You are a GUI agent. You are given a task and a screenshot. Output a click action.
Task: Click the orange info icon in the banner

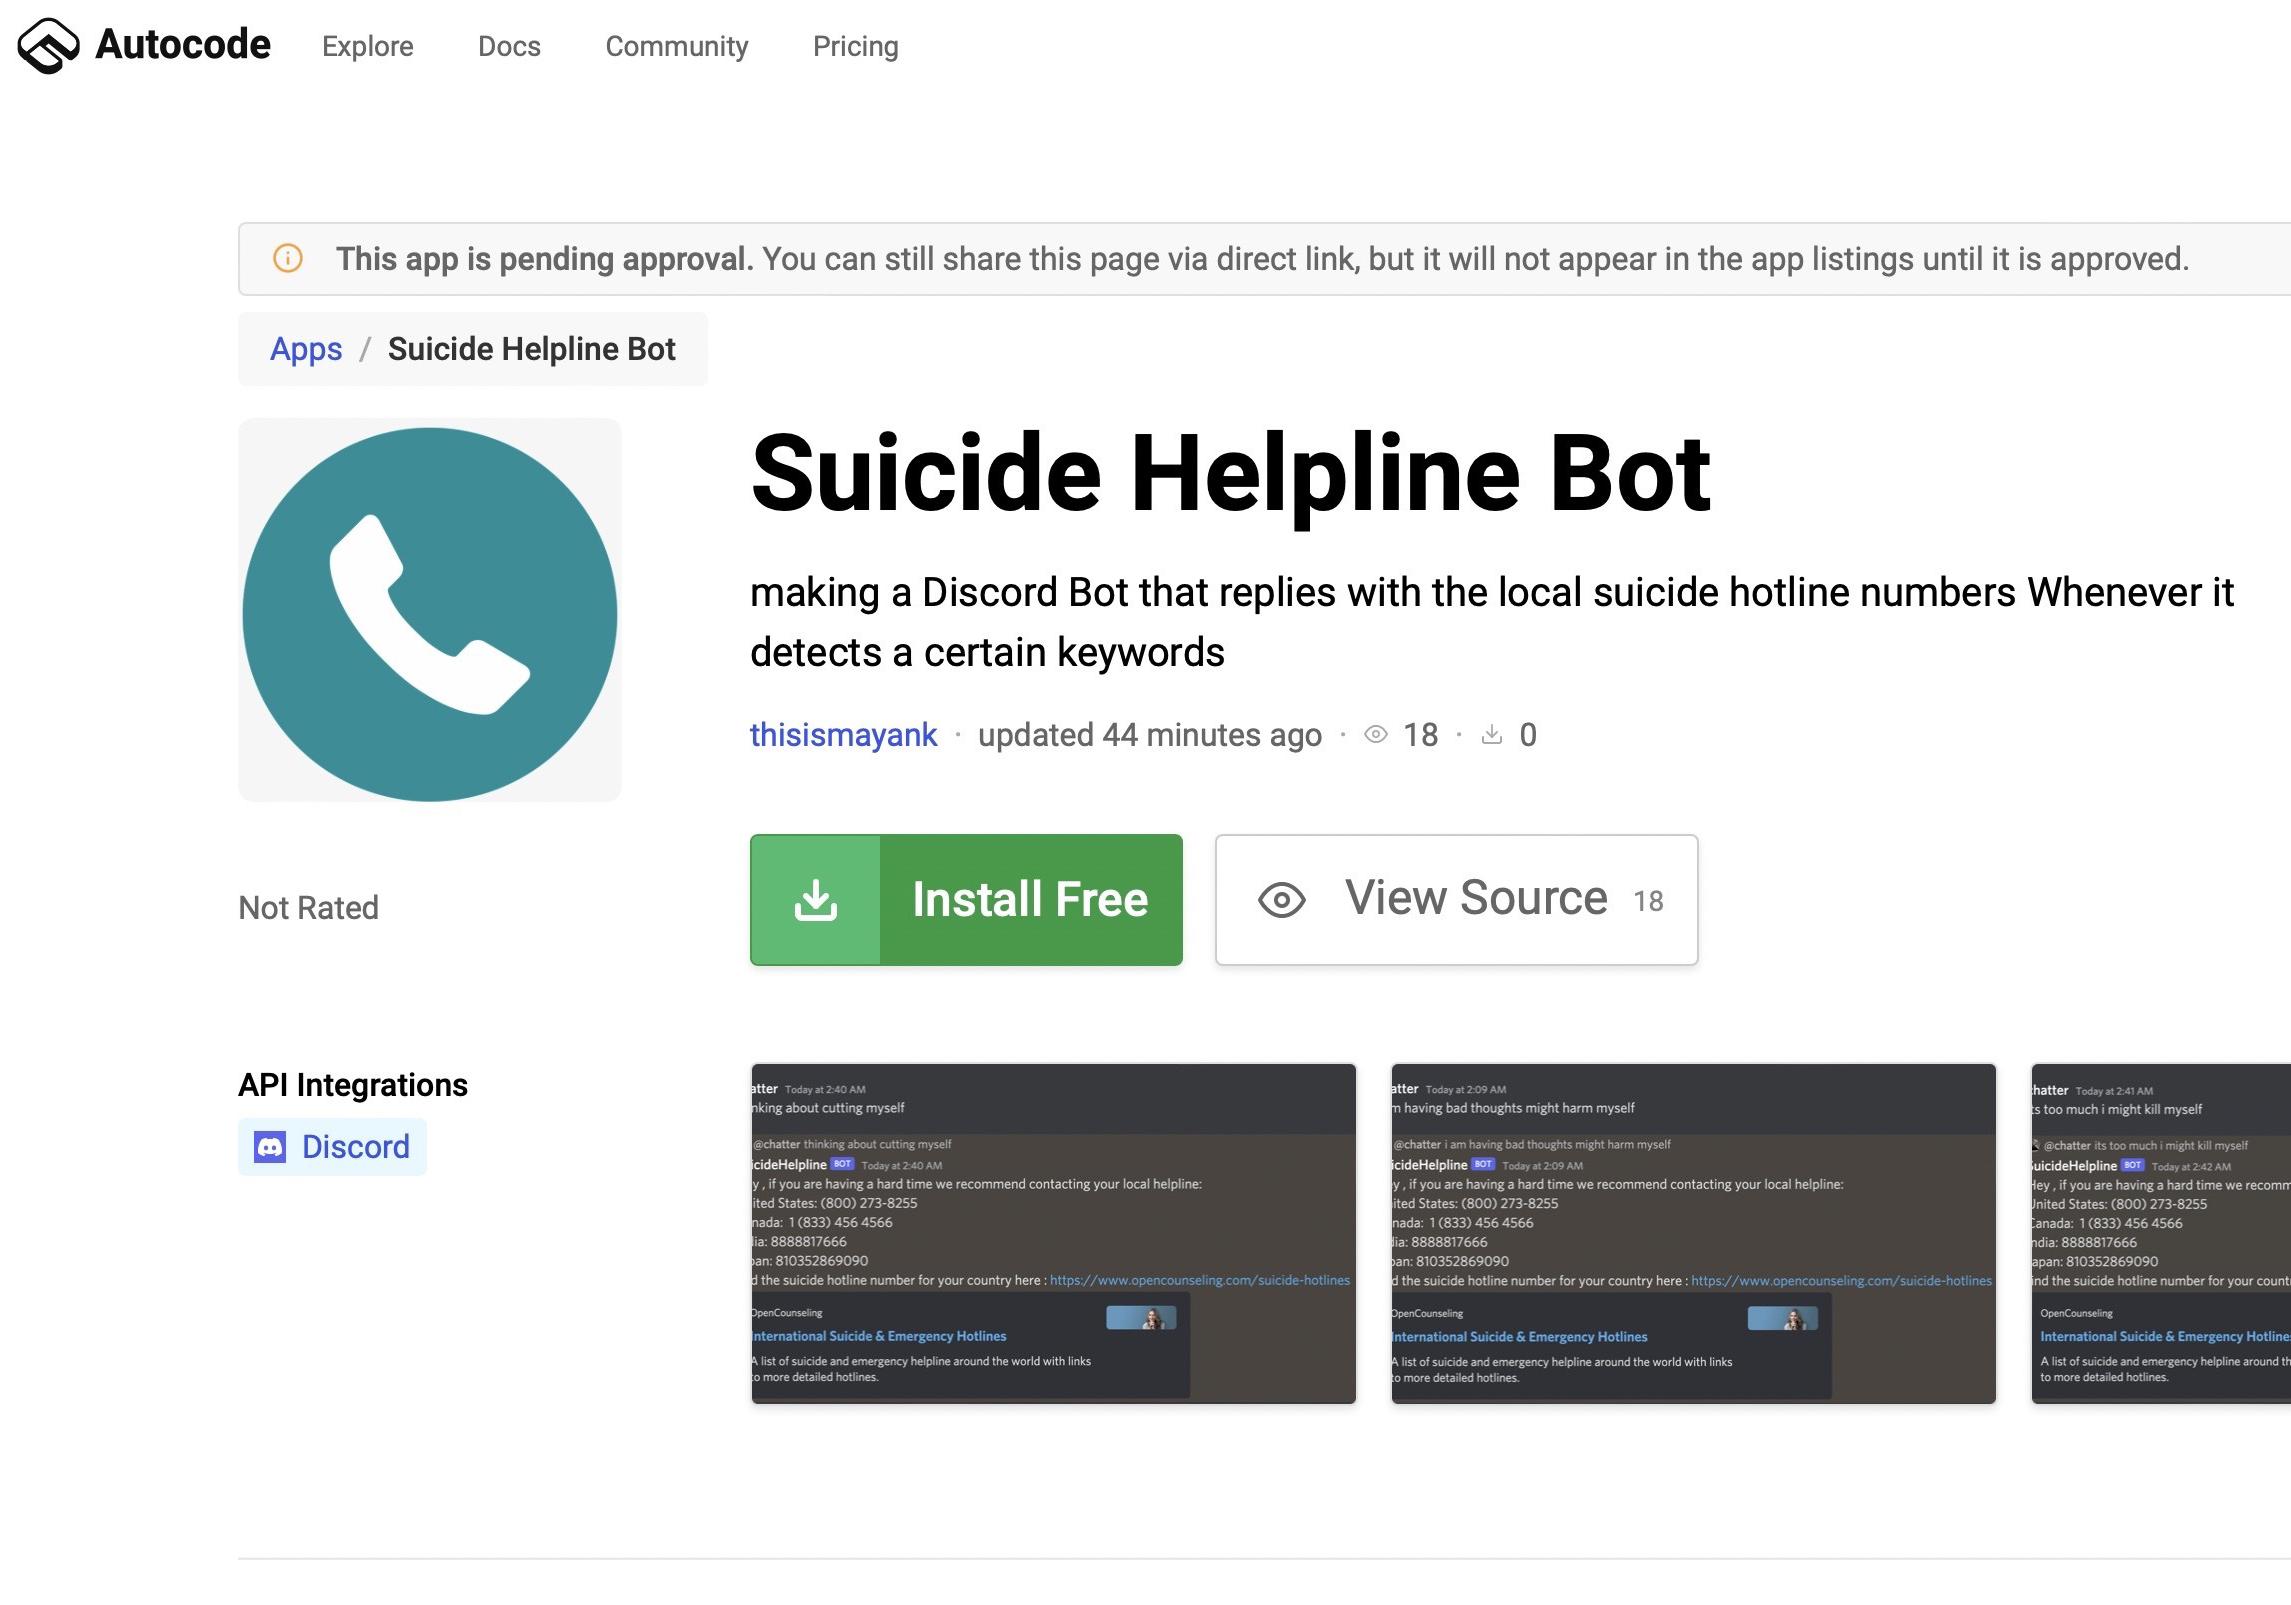coord(288,259)
